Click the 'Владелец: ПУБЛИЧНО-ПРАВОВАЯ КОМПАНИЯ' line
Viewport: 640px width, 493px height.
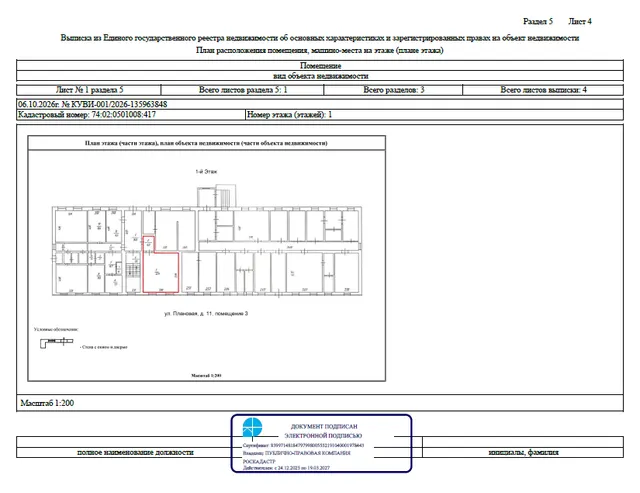(x=296, y=453)
